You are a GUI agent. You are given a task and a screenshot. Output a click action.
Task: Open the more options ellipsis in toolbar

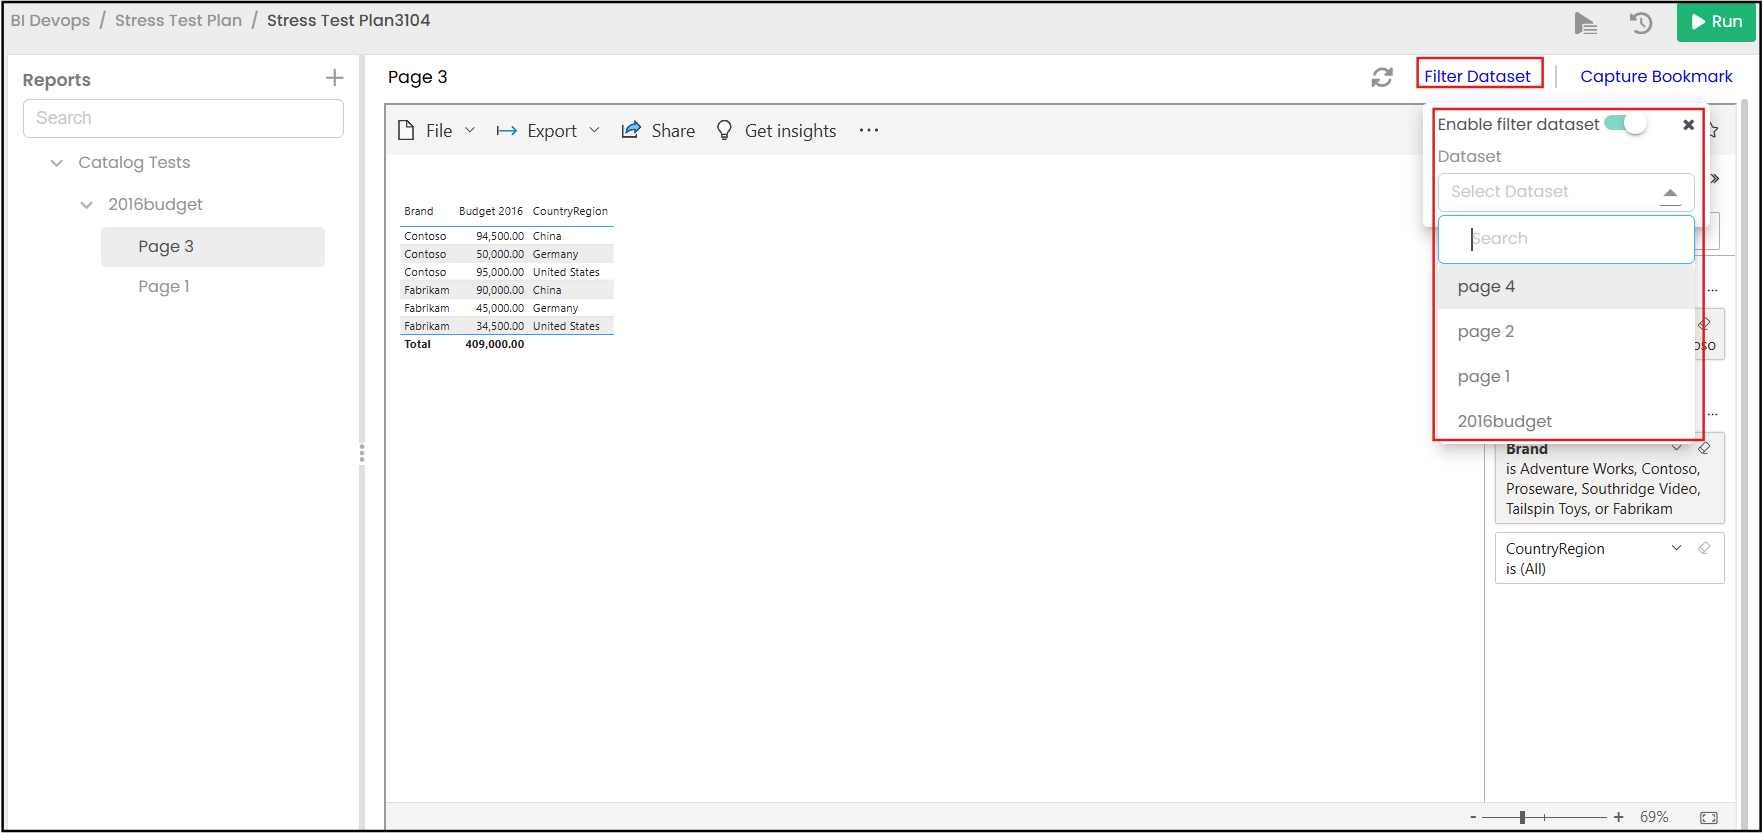click(x=868, y=131)
